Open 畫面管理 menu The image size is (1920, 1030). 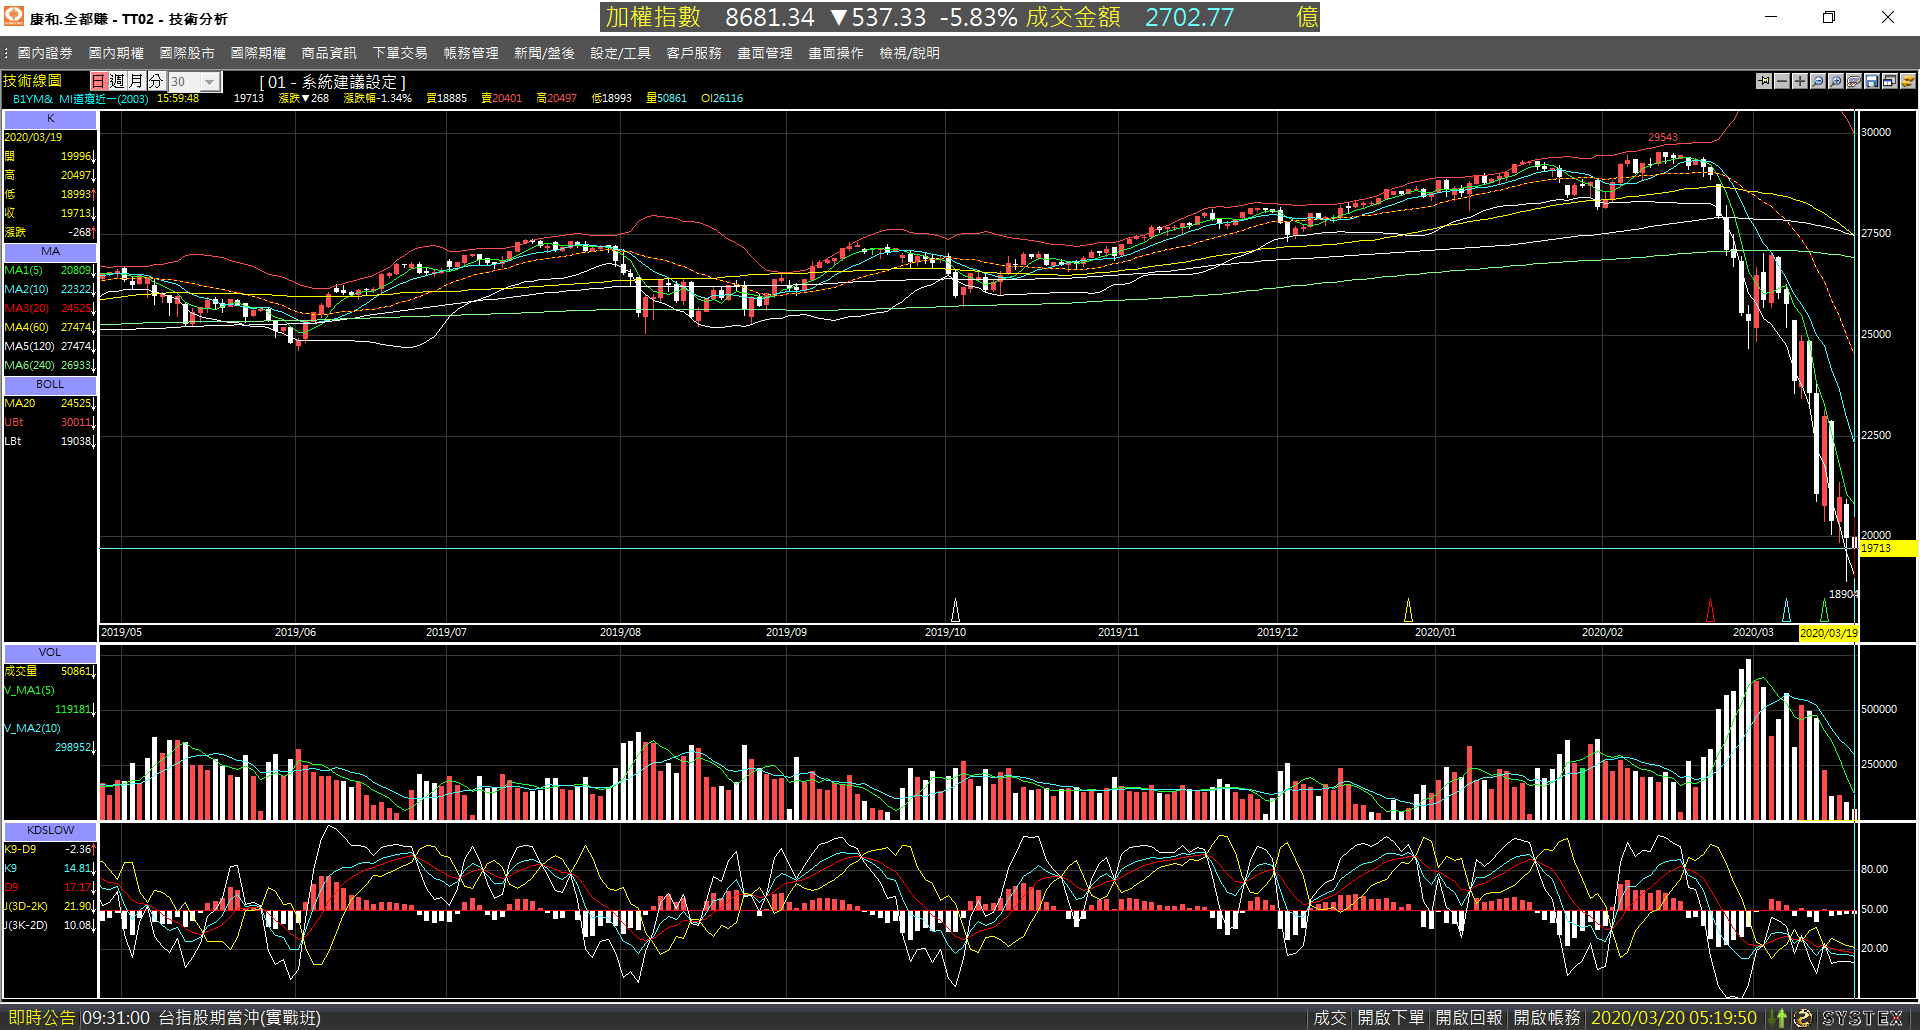point(765,53)
